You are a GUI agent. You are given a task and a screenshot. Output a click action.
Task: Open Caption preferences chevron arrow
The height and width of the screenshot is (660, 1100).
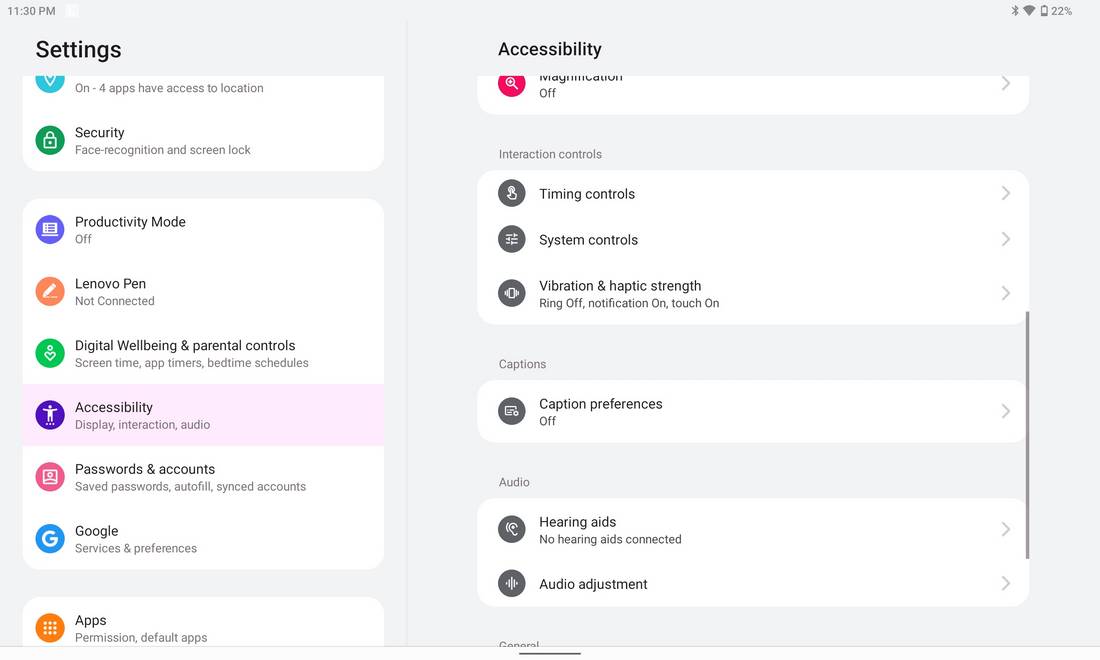pos(1005,411)
